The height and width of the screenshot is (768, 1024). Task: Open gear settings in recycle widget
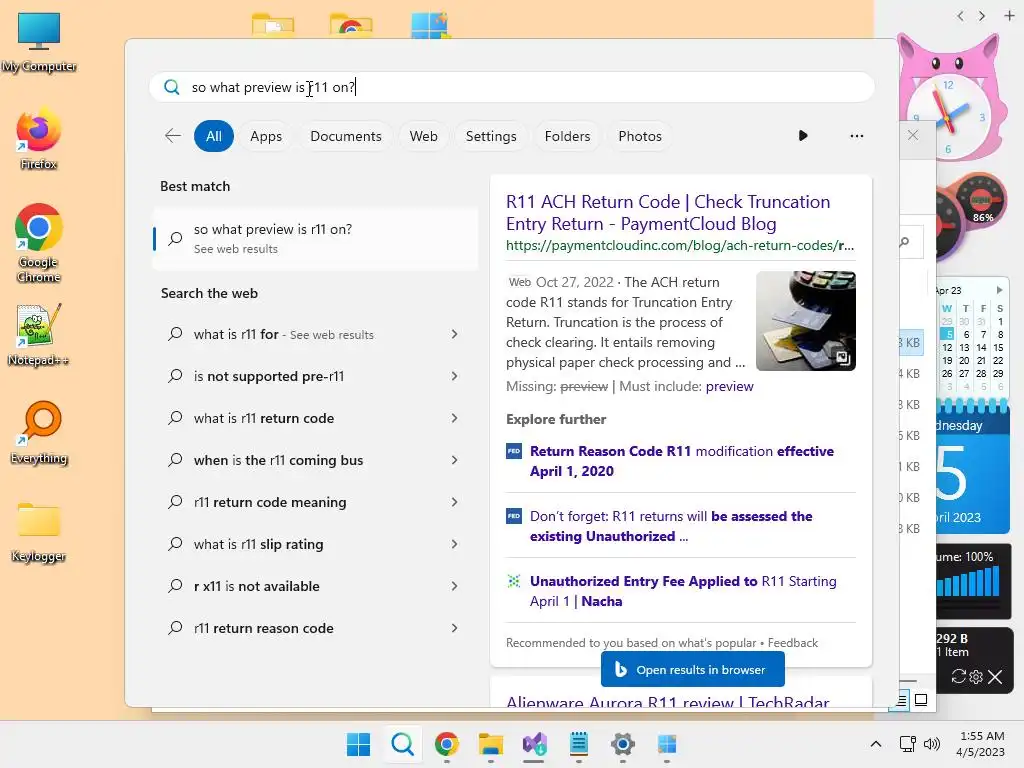pos(976,677)
